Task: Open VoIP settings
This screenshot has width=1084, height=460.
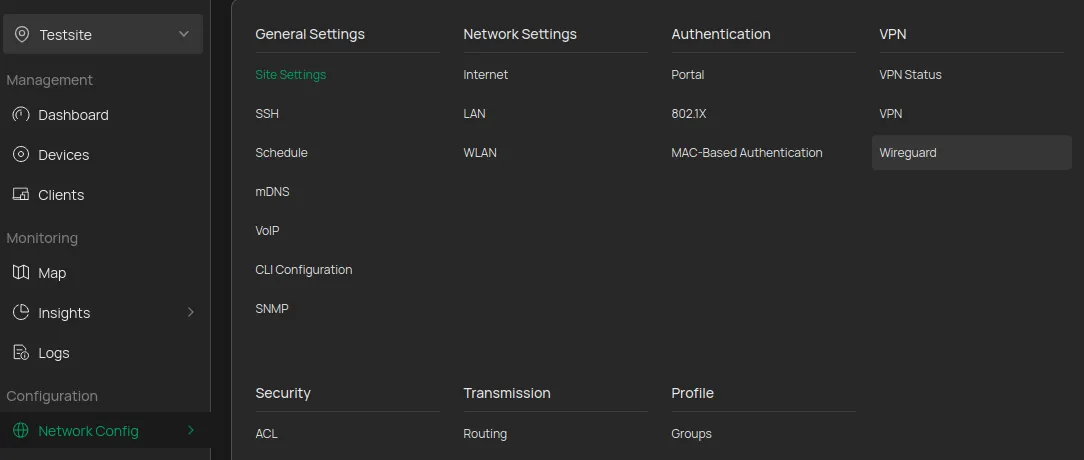Action: pyautogui.click(x=267, y=230)
